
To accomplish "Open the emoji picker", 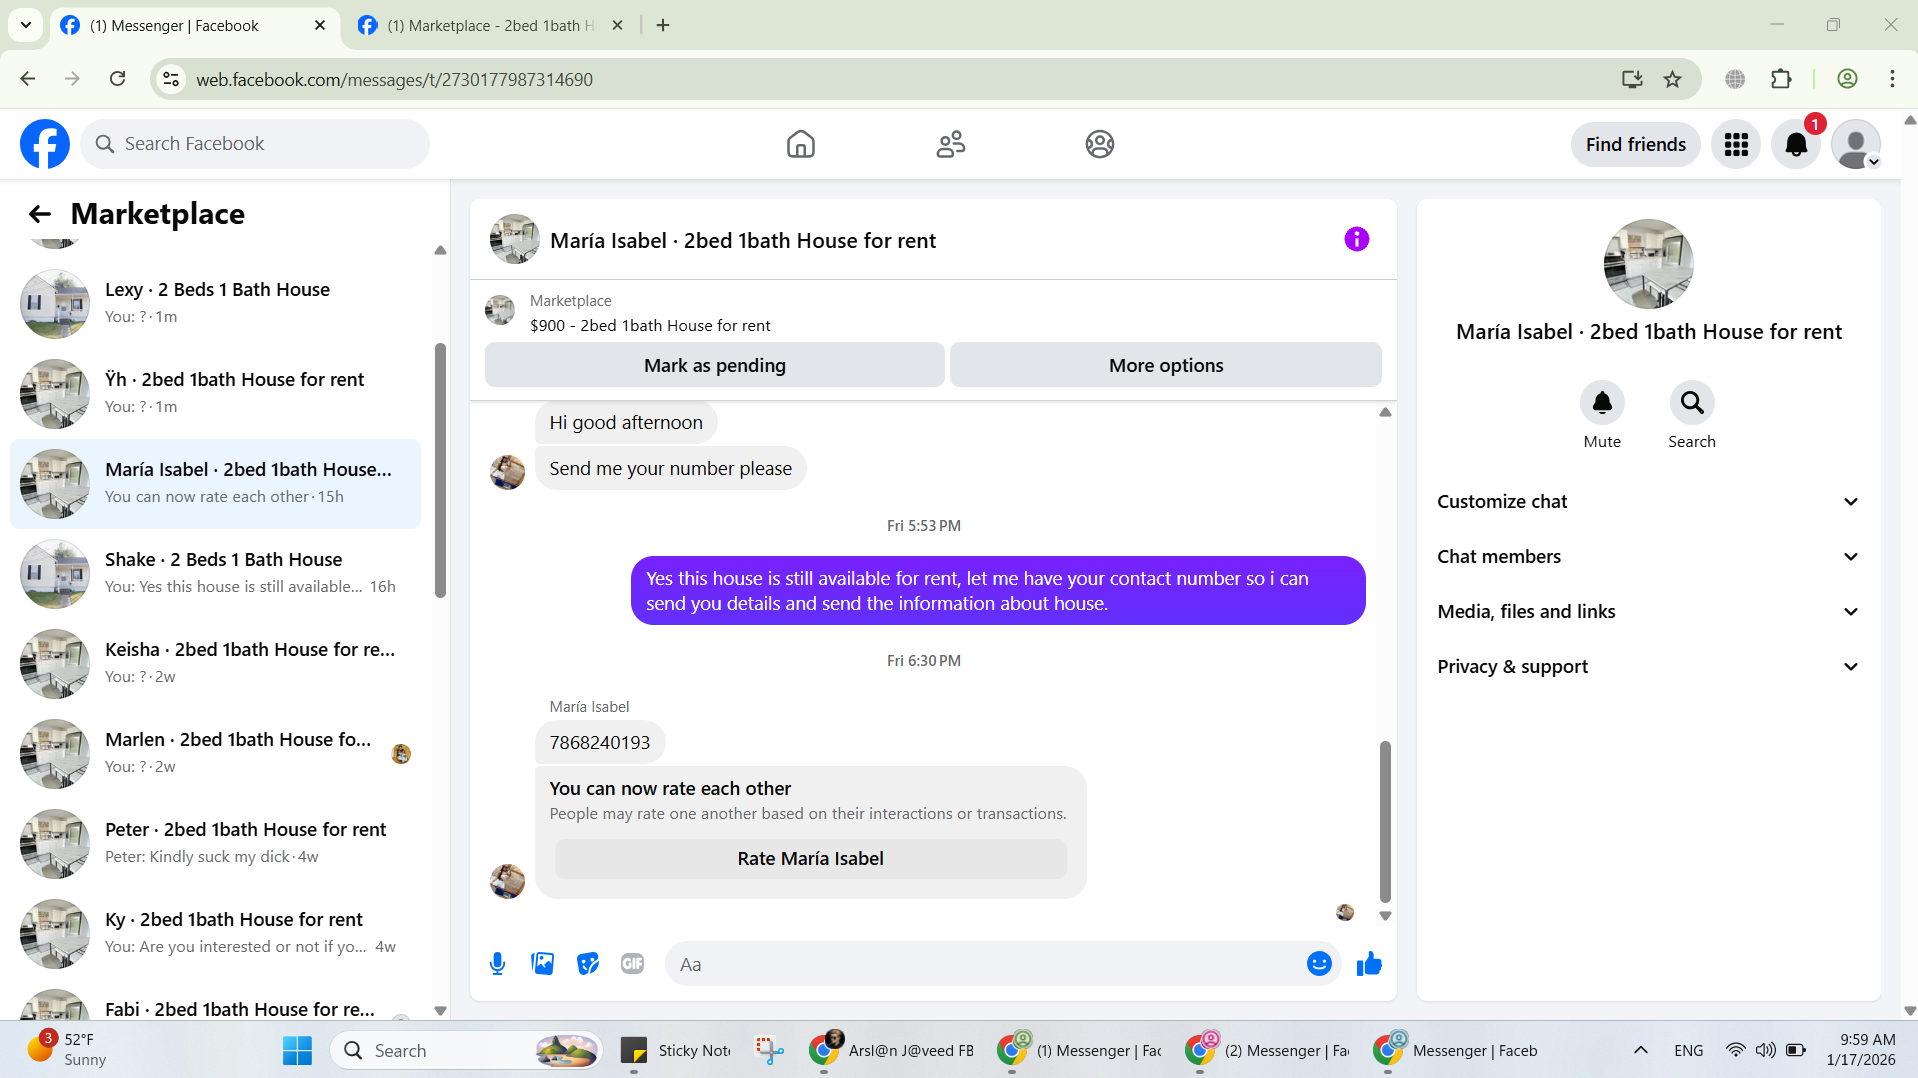I will click(x=1318, y=964).
